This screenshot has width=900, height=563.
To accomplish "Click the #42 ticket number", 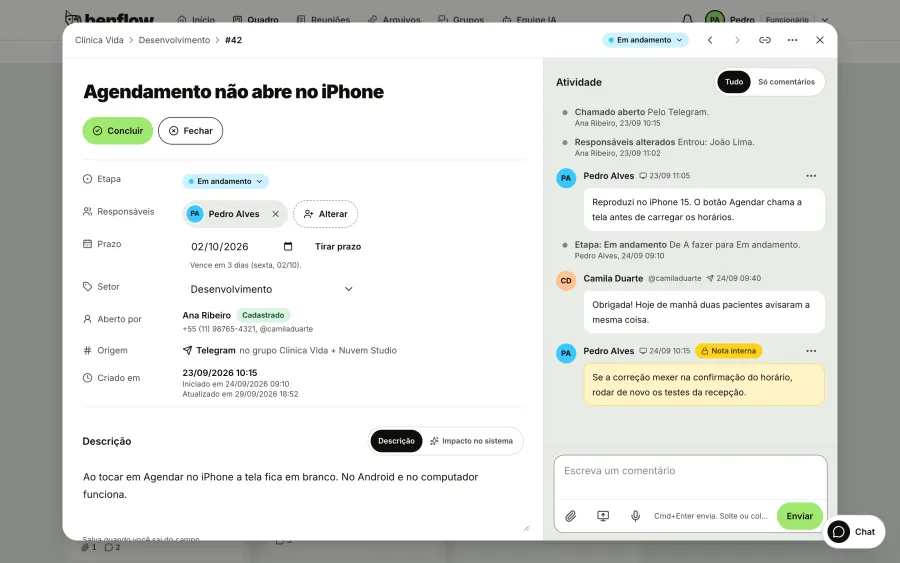I will (x=233, y=40).
